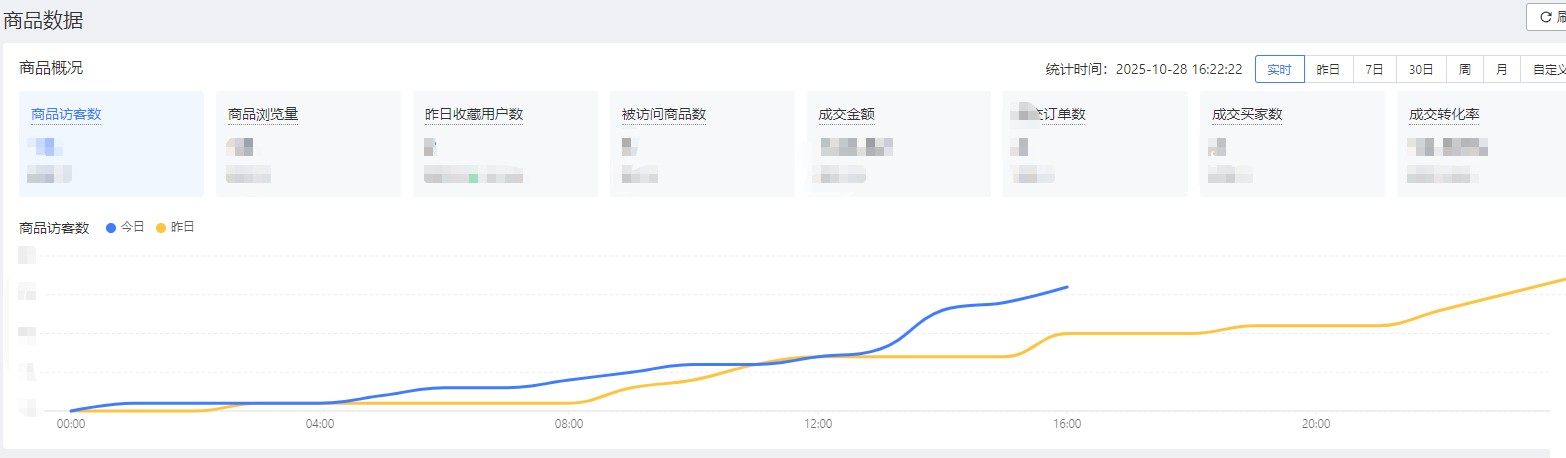This screenshot has height=458, width=1566.
Task: Select the 商品浏览量 metric card
Action: tap(308, 144)
